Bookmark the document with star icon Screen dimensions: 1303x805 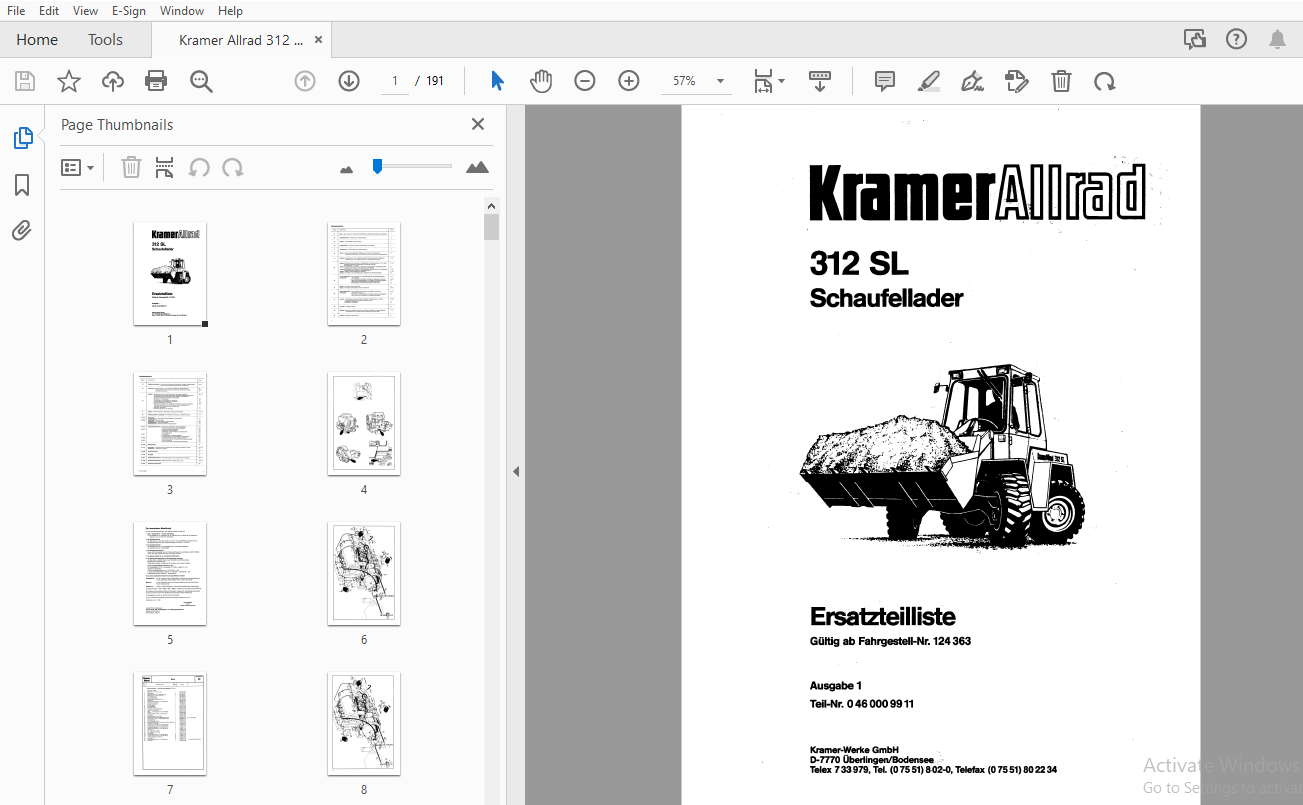(69, 81)
